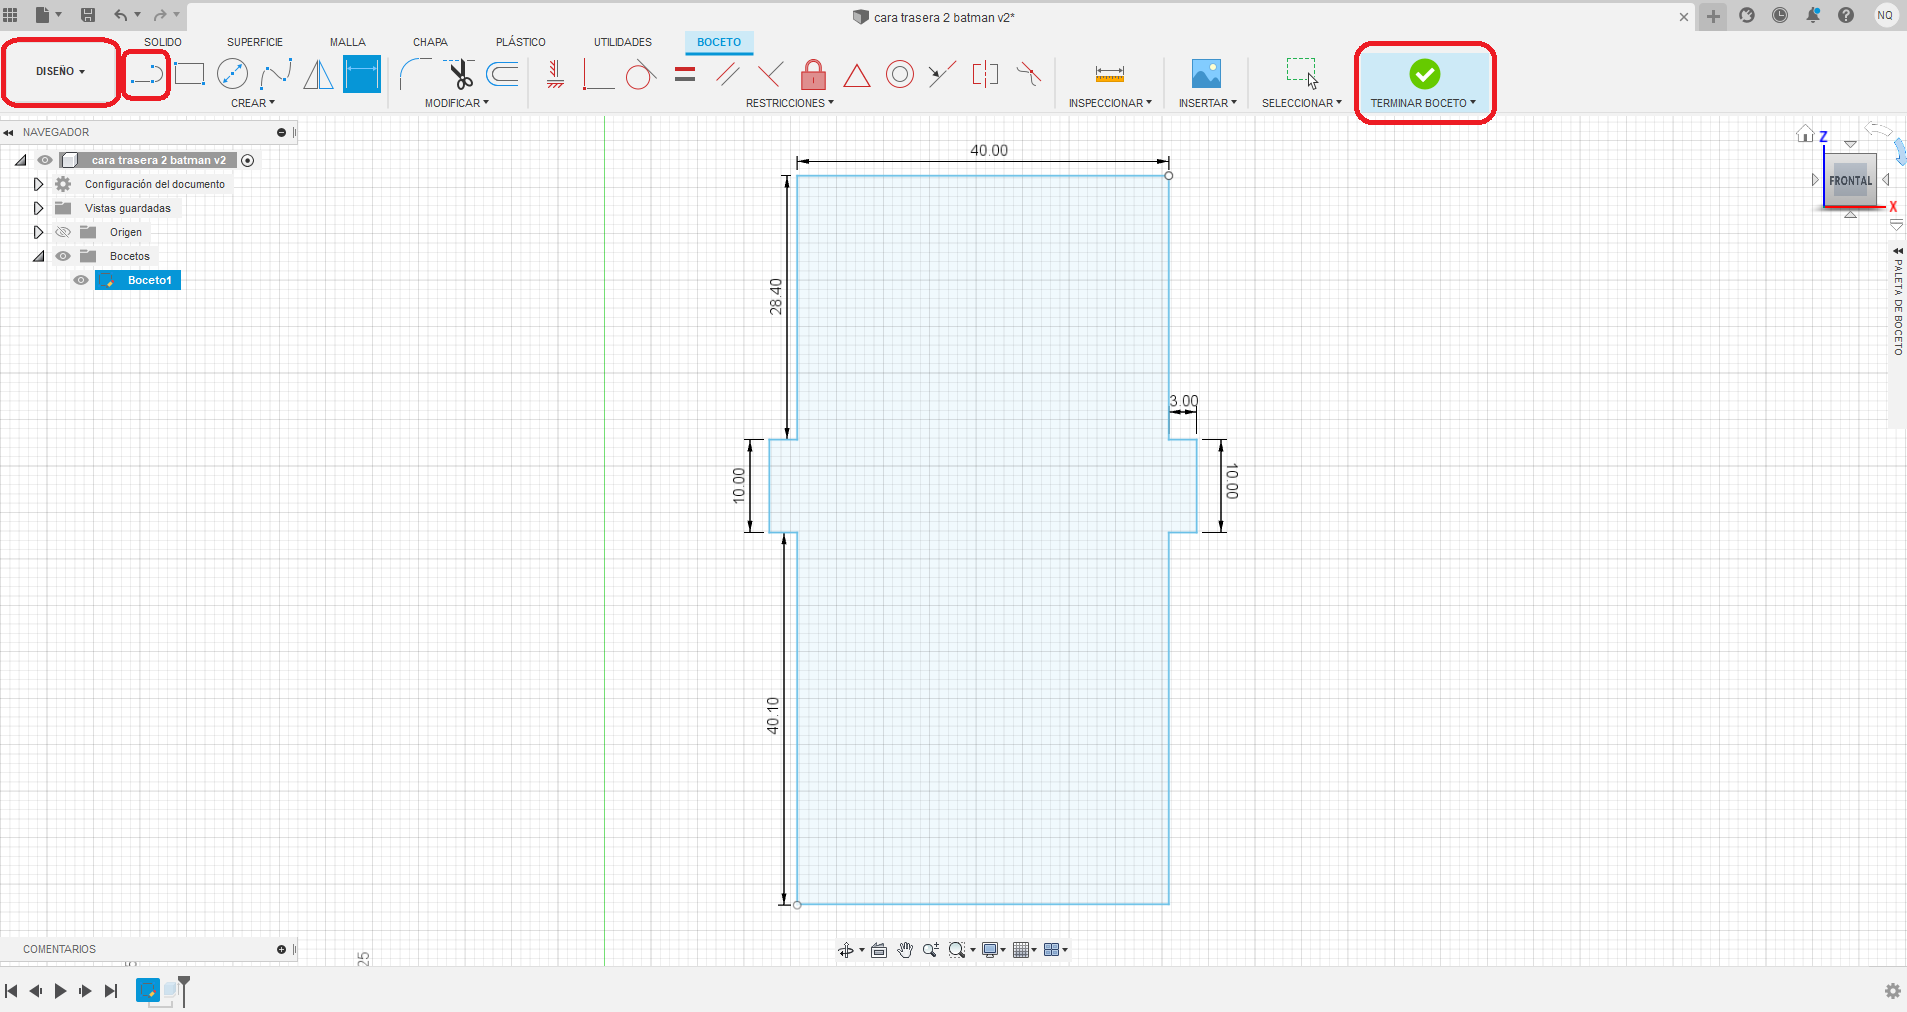
Task: Open the Diseño workspace dropdown
Action: click(60, 72)
